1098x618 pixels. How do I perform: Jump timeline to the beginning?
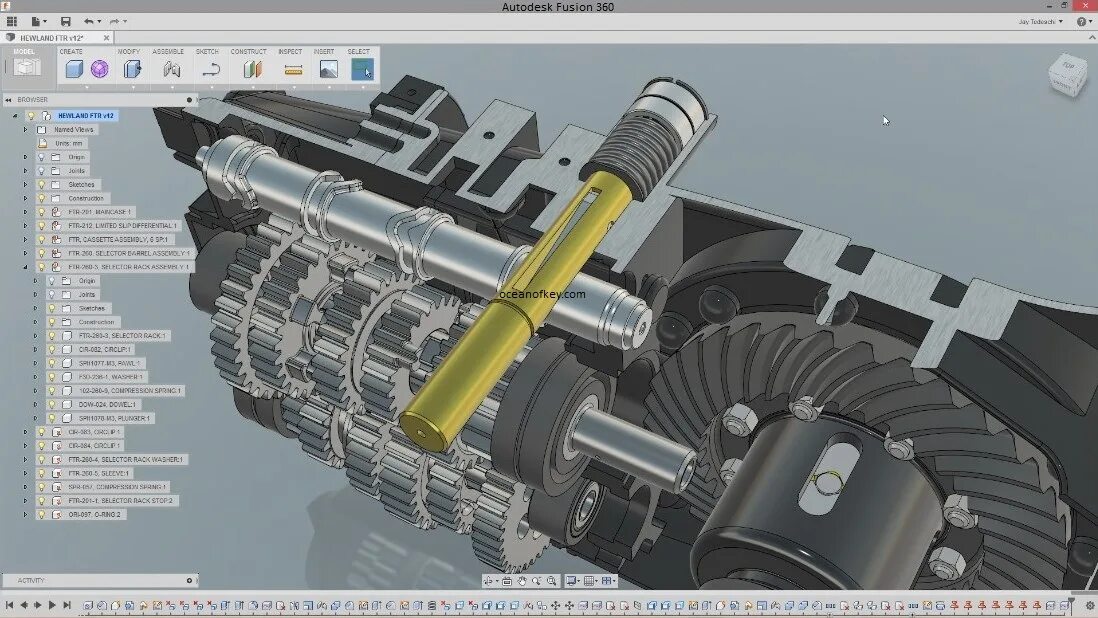point(9,605)
